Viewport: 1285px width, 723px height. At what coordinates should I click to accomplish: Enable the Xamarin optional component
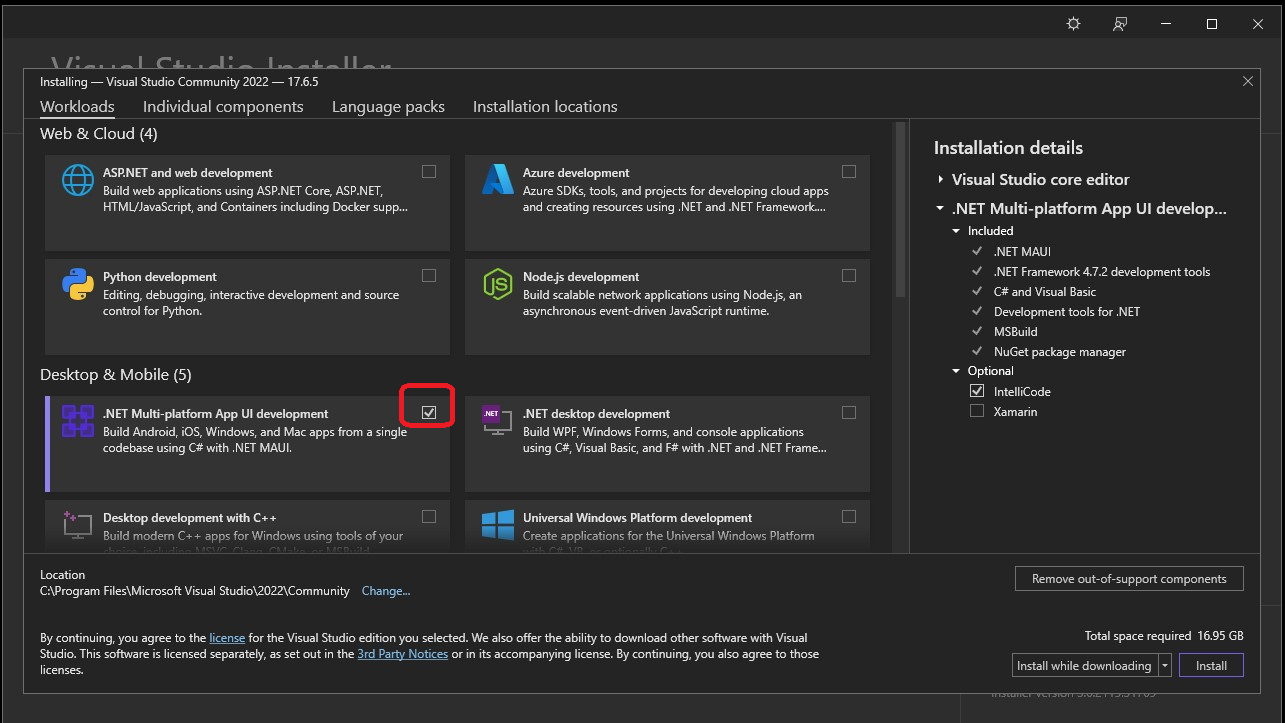(977, 411)
